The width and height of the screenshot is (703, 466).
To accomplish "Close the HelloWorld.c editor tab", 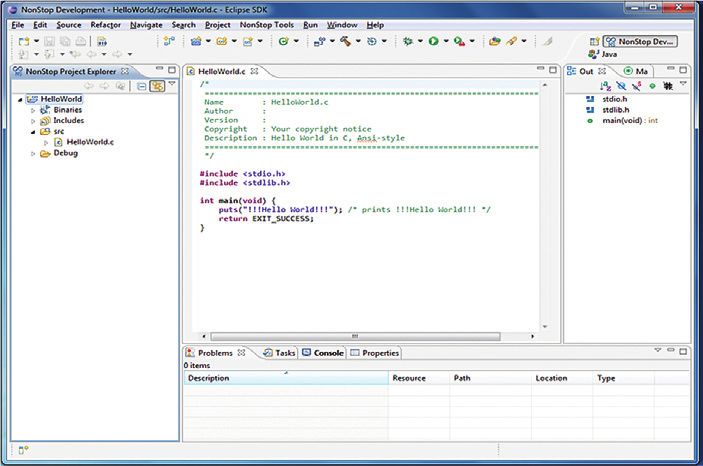I will pos(254,71).
